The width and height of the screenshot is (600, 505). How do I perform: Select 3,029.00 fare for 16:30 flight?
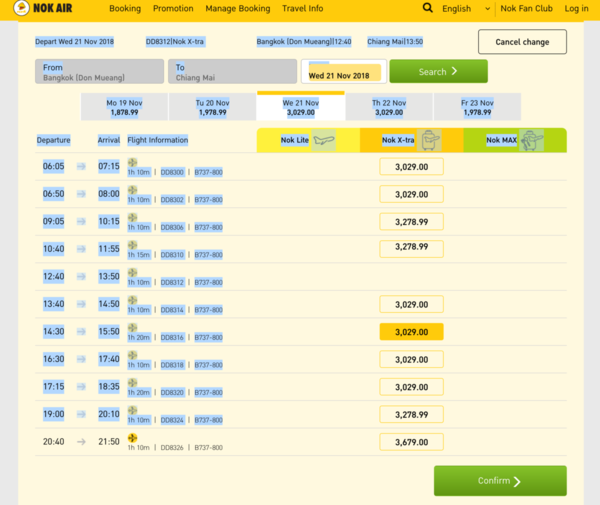pos(411,359)
